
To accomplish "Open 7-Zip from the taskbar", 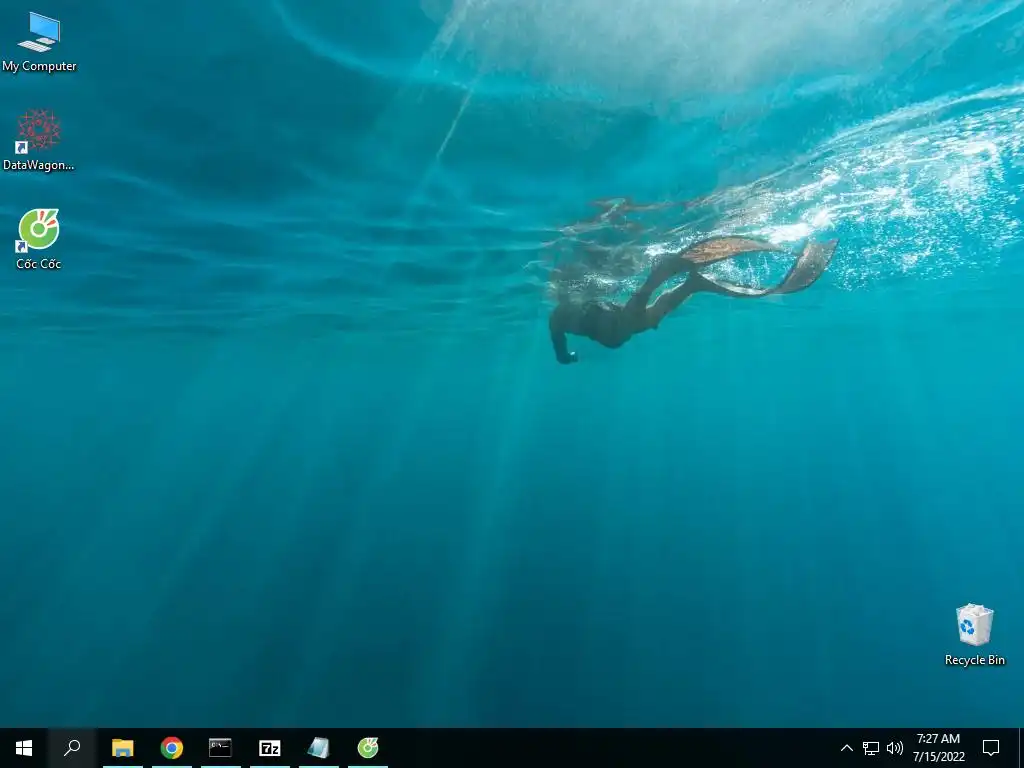I will [270, 748].
